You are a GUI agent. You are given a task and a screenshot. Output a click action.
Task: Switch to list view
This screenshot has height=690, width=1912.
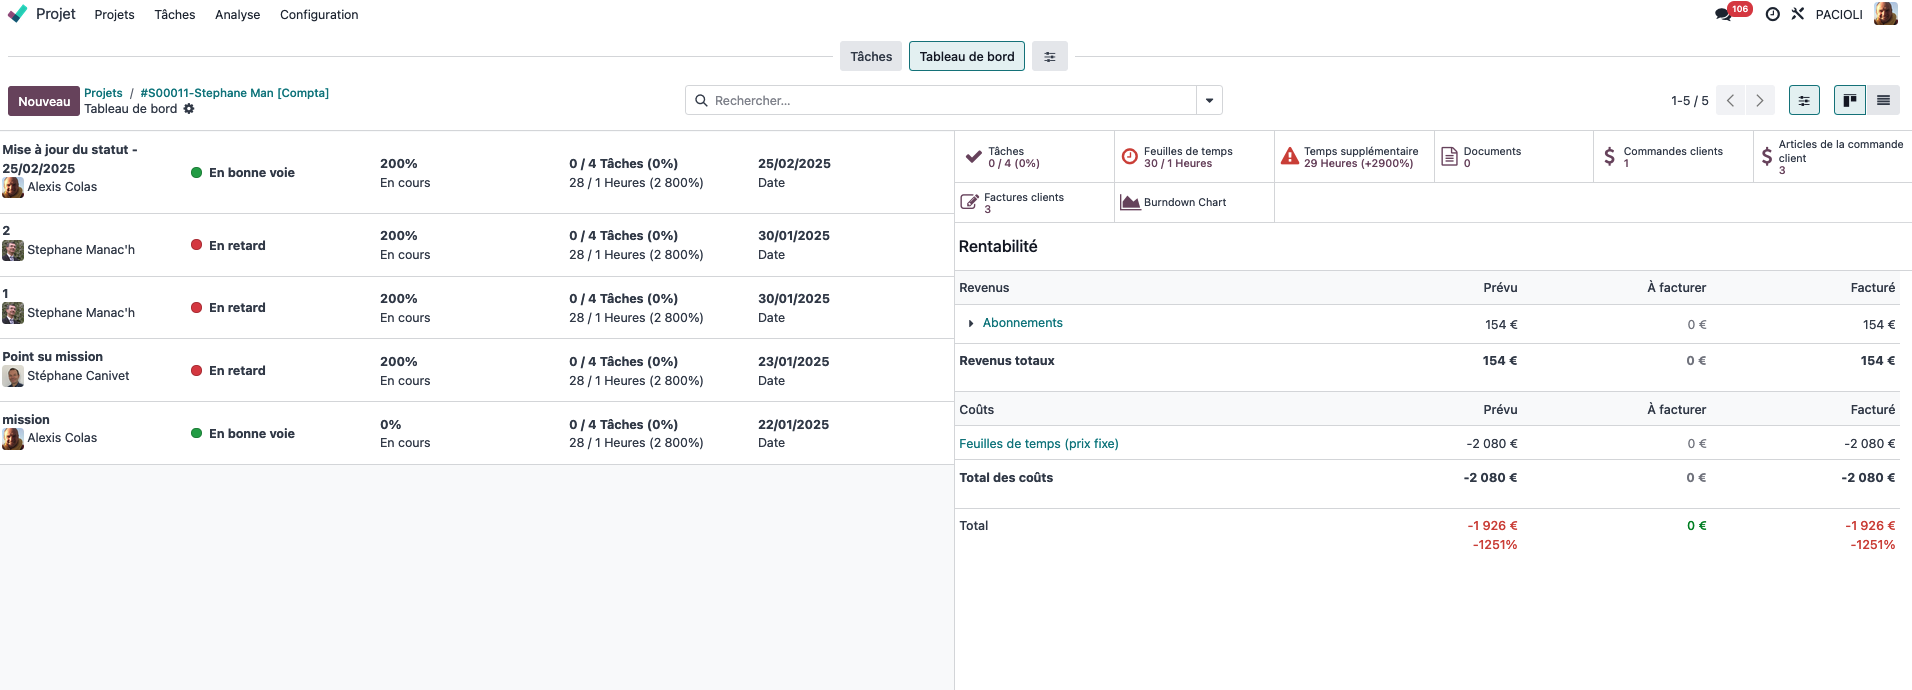1883,100
